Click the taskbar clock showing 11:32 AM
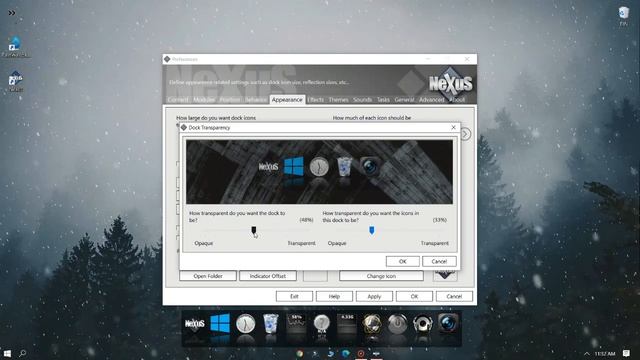Image resolution: width=640 pixels, height=360 pixels. (605, 353)
